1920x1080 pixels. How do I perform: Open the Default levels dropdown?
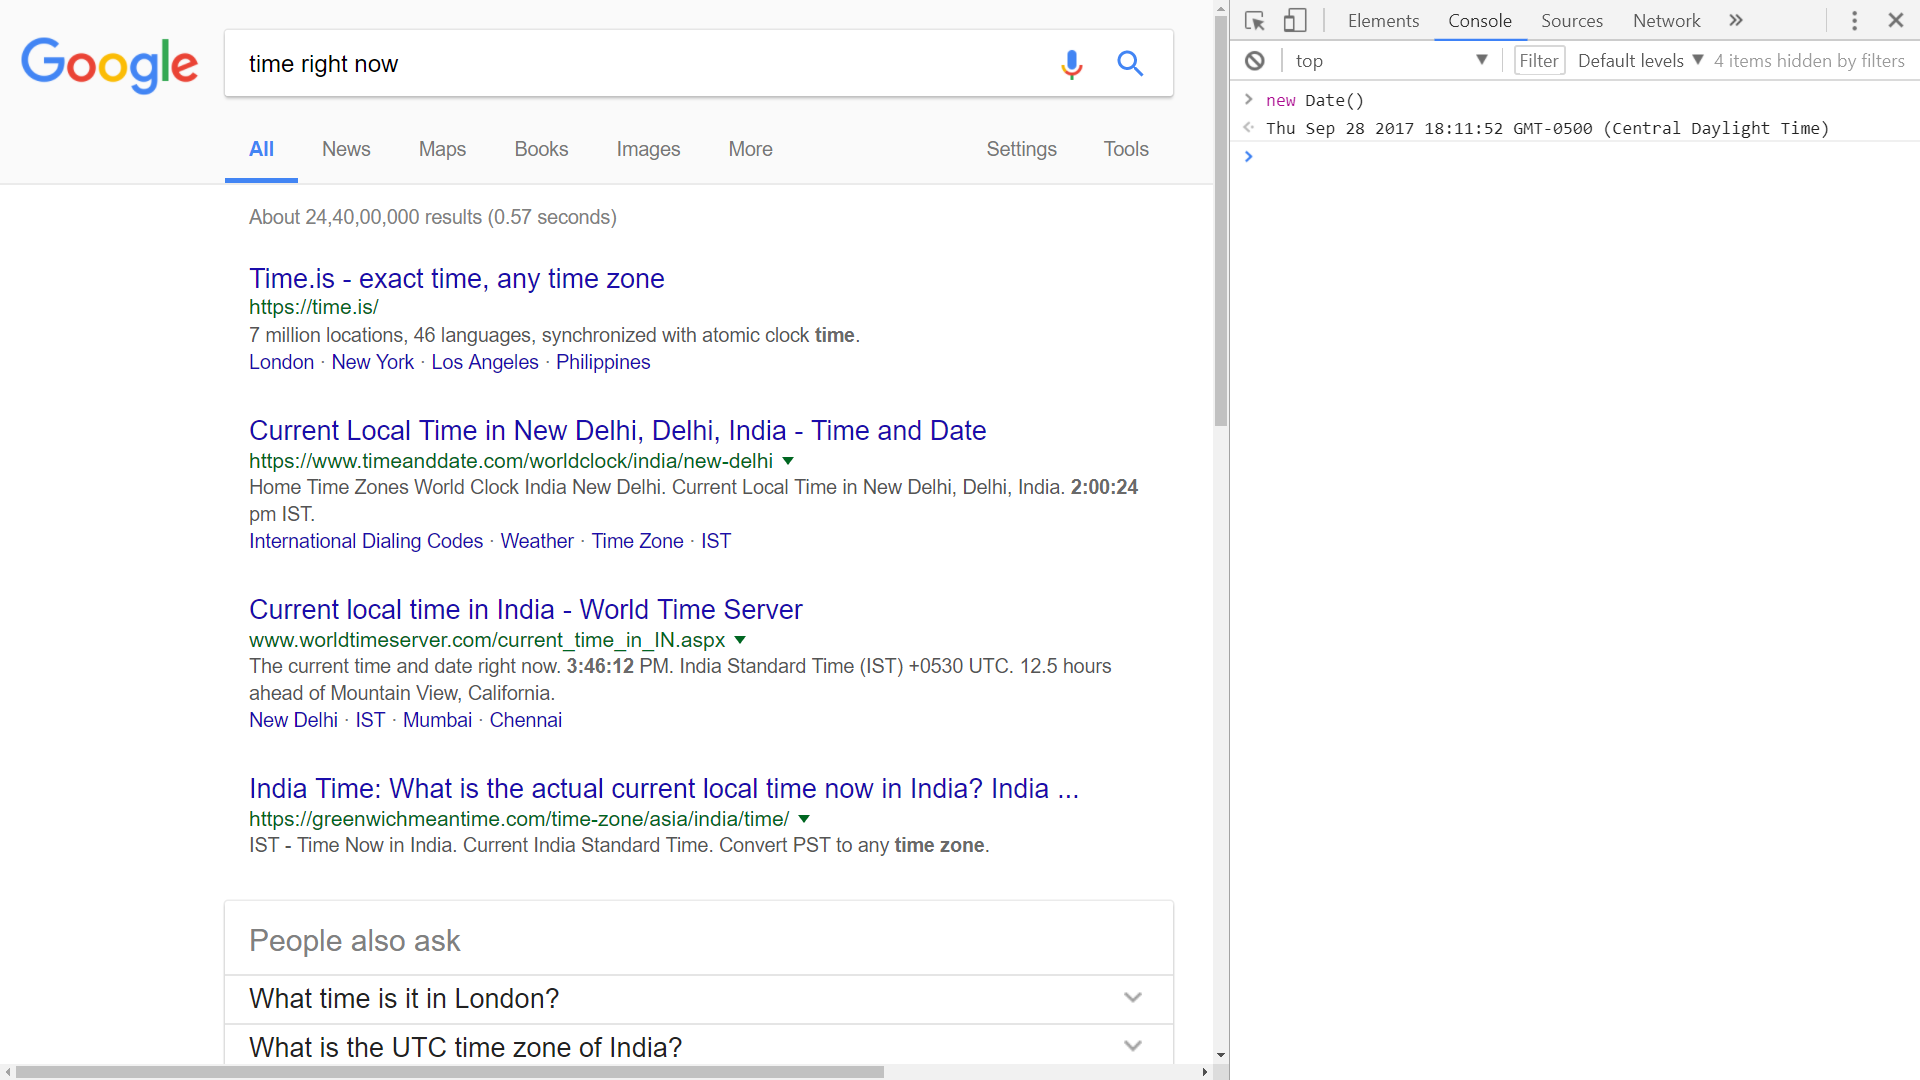[x=1640, y=61]
